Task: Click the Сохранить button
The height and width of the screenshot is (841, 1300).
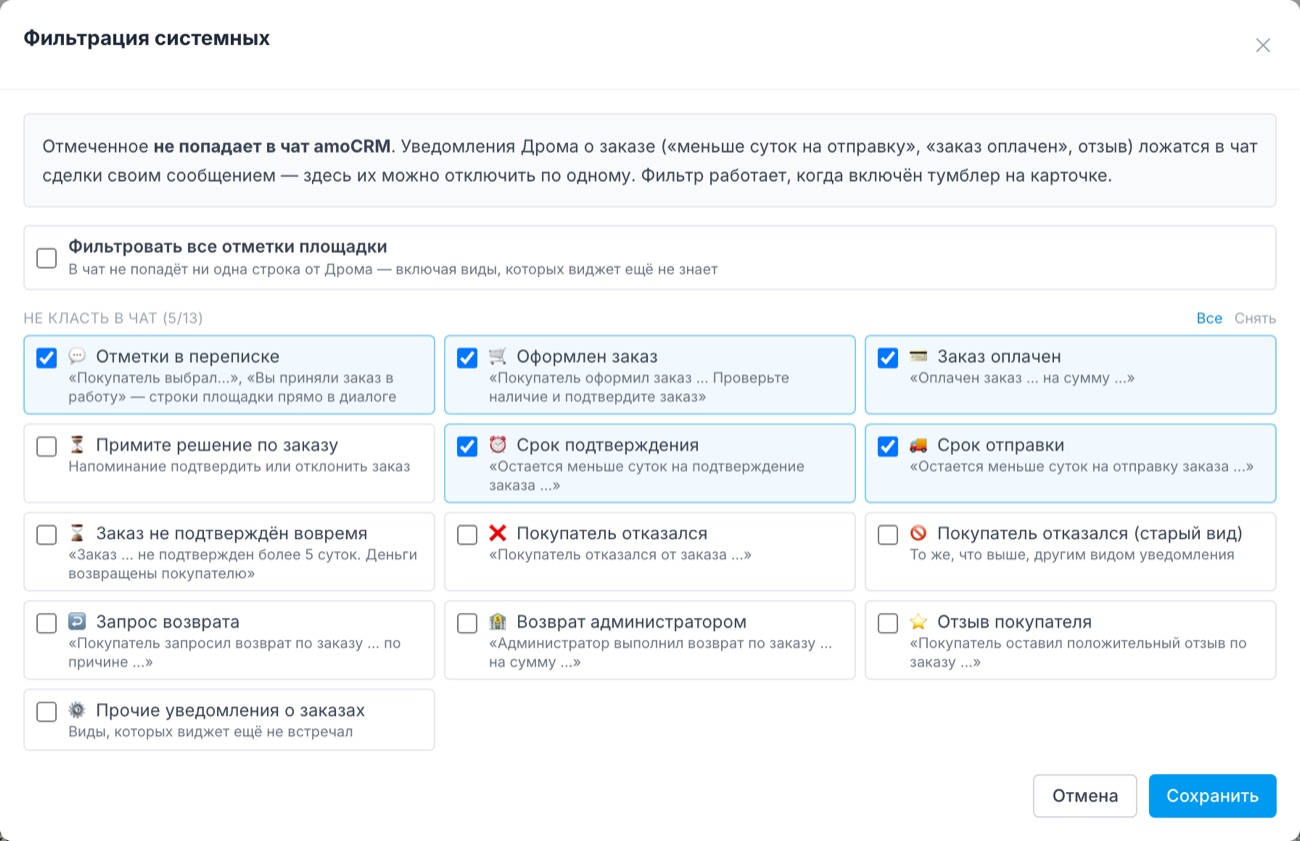Action: [1212, 796]
